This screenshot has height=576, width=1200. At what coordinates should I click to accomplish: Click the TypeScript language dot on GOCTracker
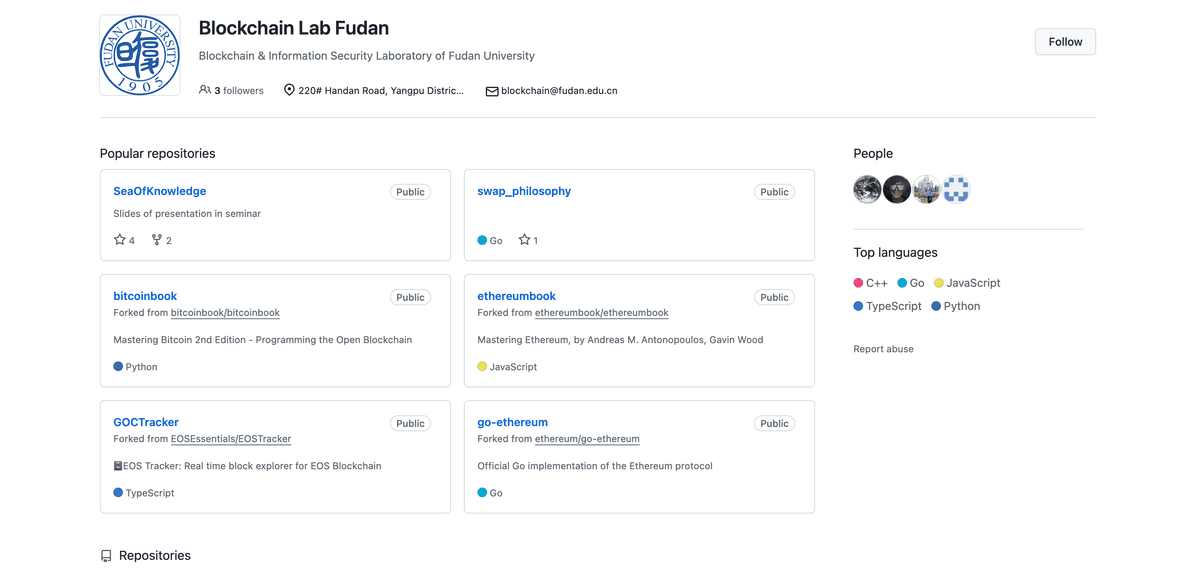coord(118,492)
